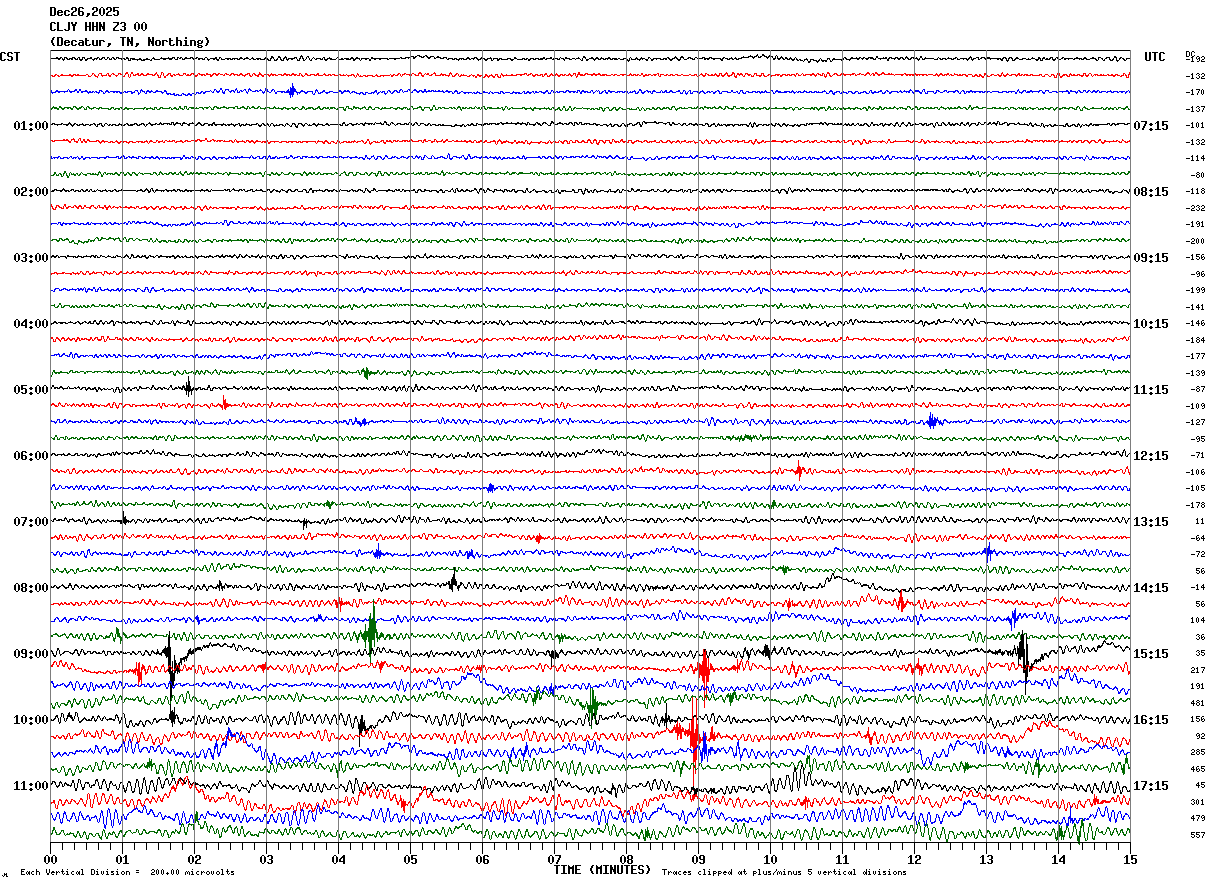
Task: Click the 17:15 UTC time label
Action: (1151, 786)
